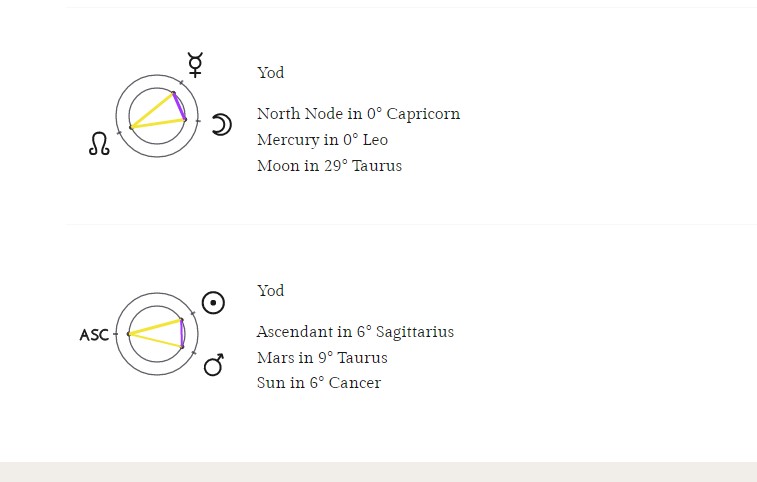This screenshot has height=482, width=757.
Task: Select the first Yod circular chart diagram
Action: click(157, 116)
